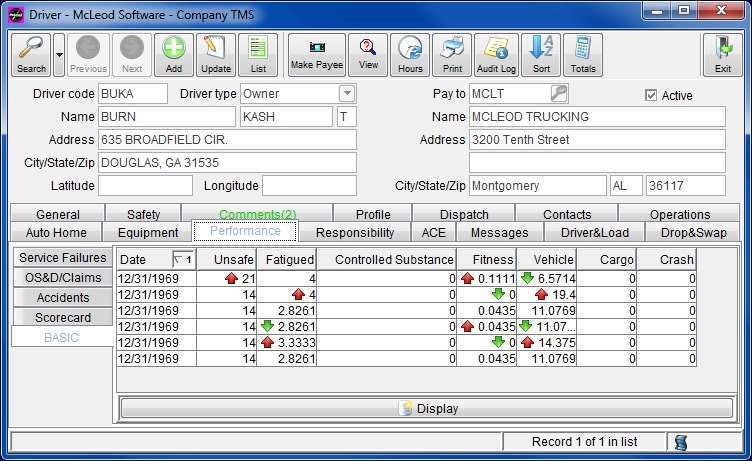Open the dropdown arrow beside Search
Image resolution: width=752 pixels, height=461 pixels.
(59, 55)
